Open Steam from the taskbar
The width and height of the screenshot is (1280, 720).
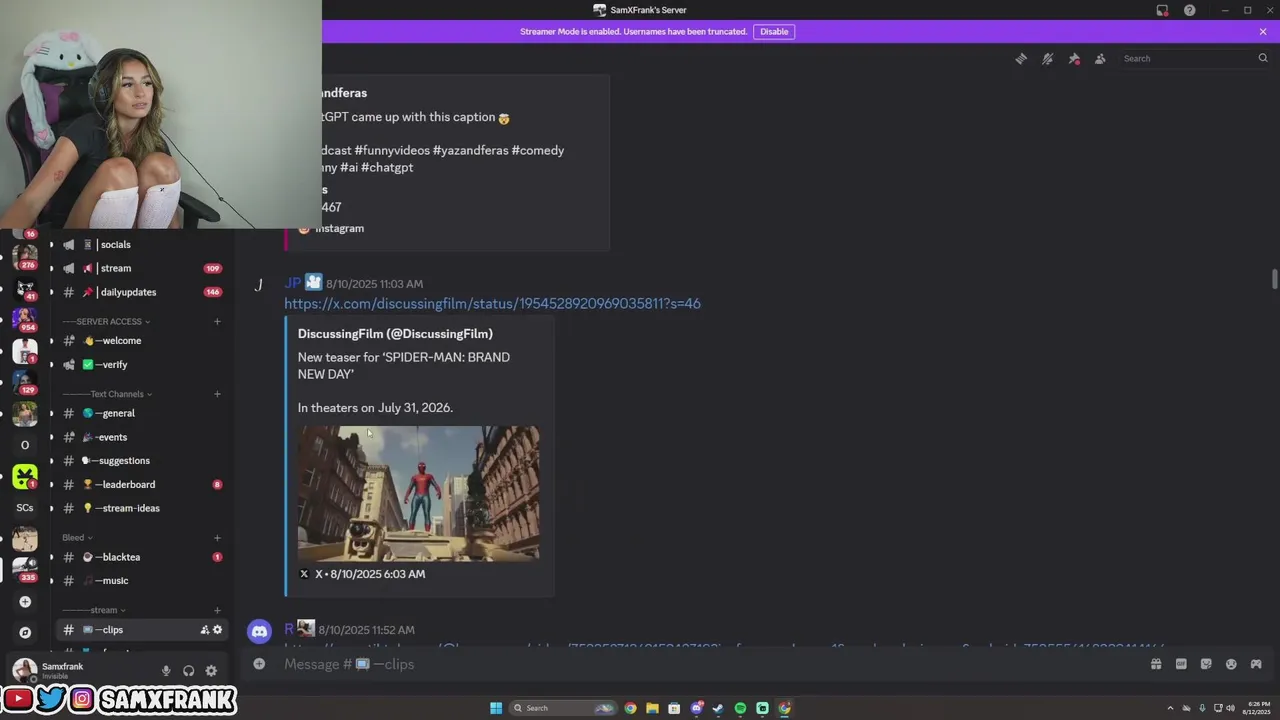click(718, 708)
